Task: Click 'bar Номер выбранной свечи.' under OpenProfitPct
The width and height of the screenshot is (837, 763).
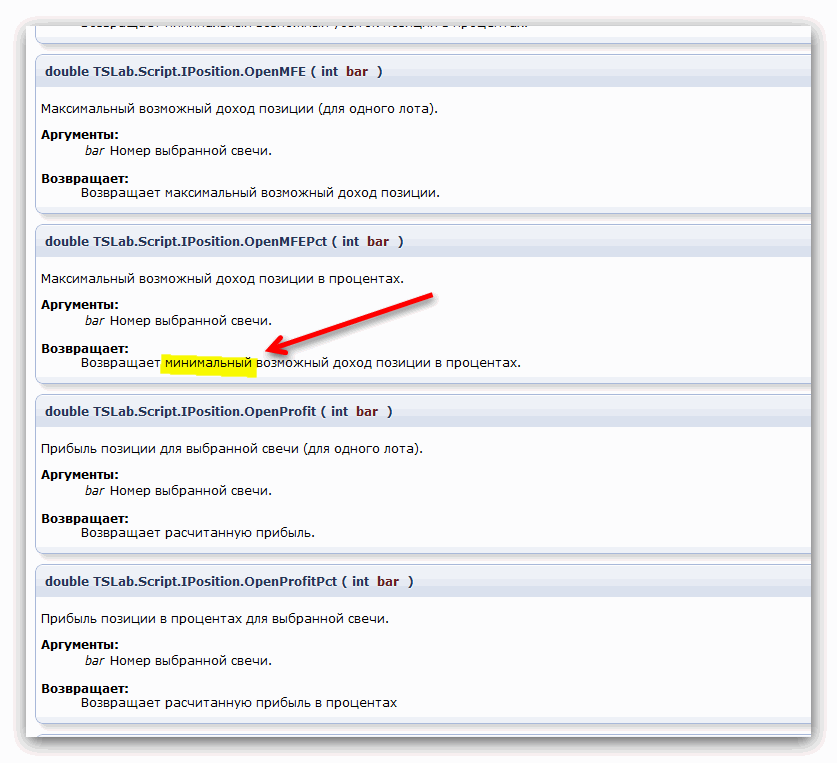Action: (x=178, y=660)
